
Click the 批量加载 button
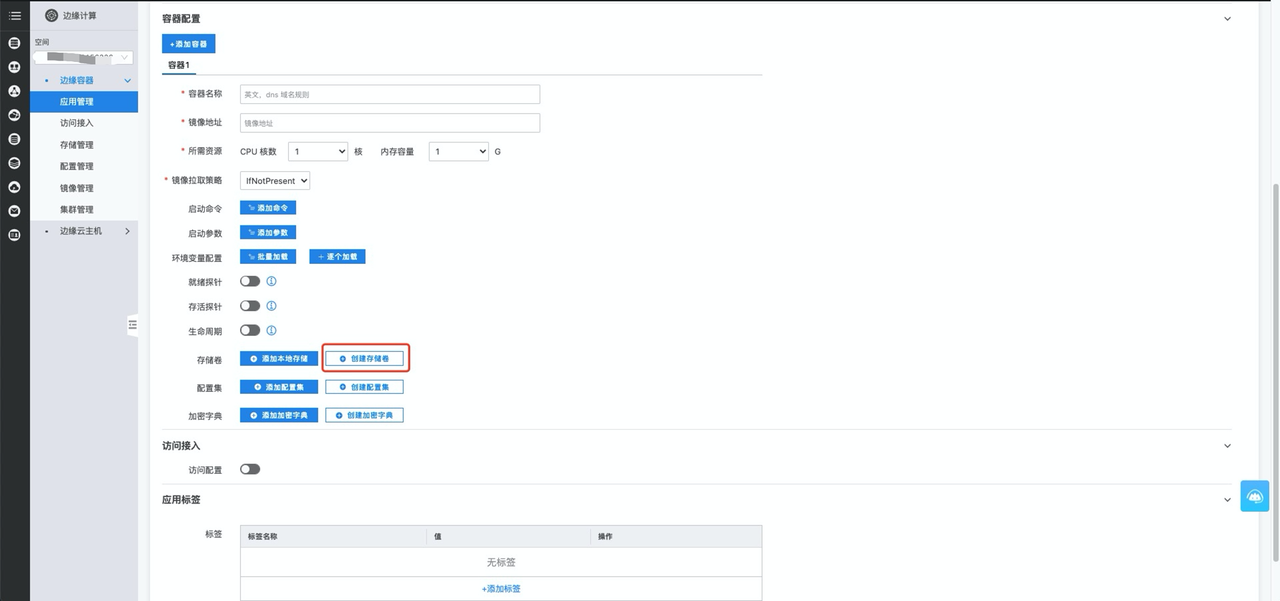[x=268, y=257]
